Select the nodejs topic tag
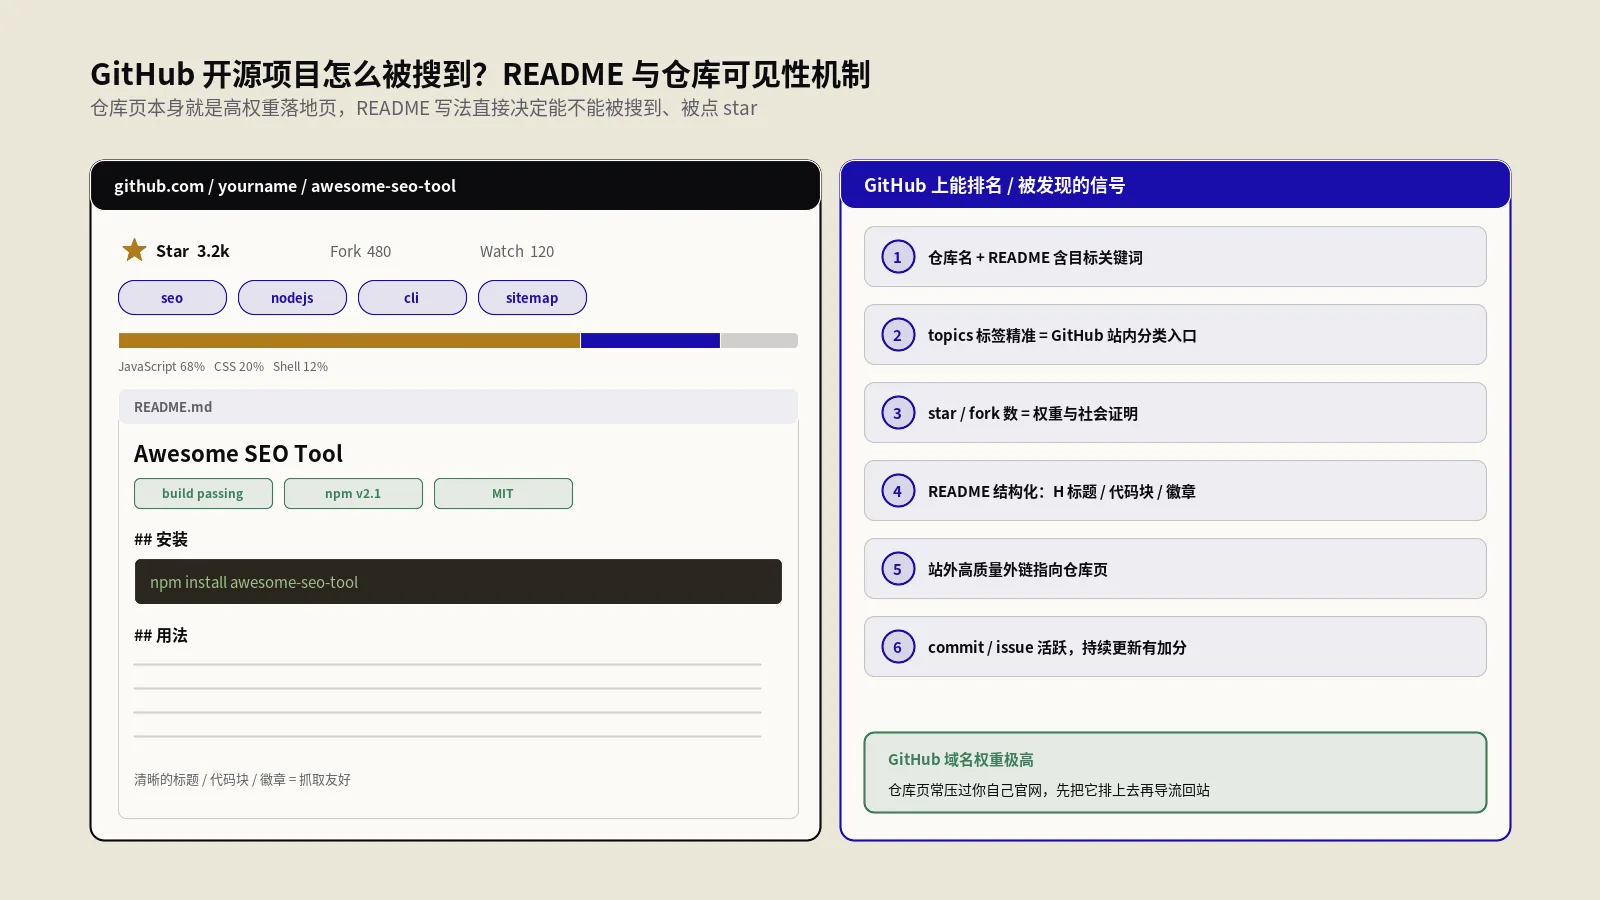Screen dimensions: 1600x900 pos(292,298)
